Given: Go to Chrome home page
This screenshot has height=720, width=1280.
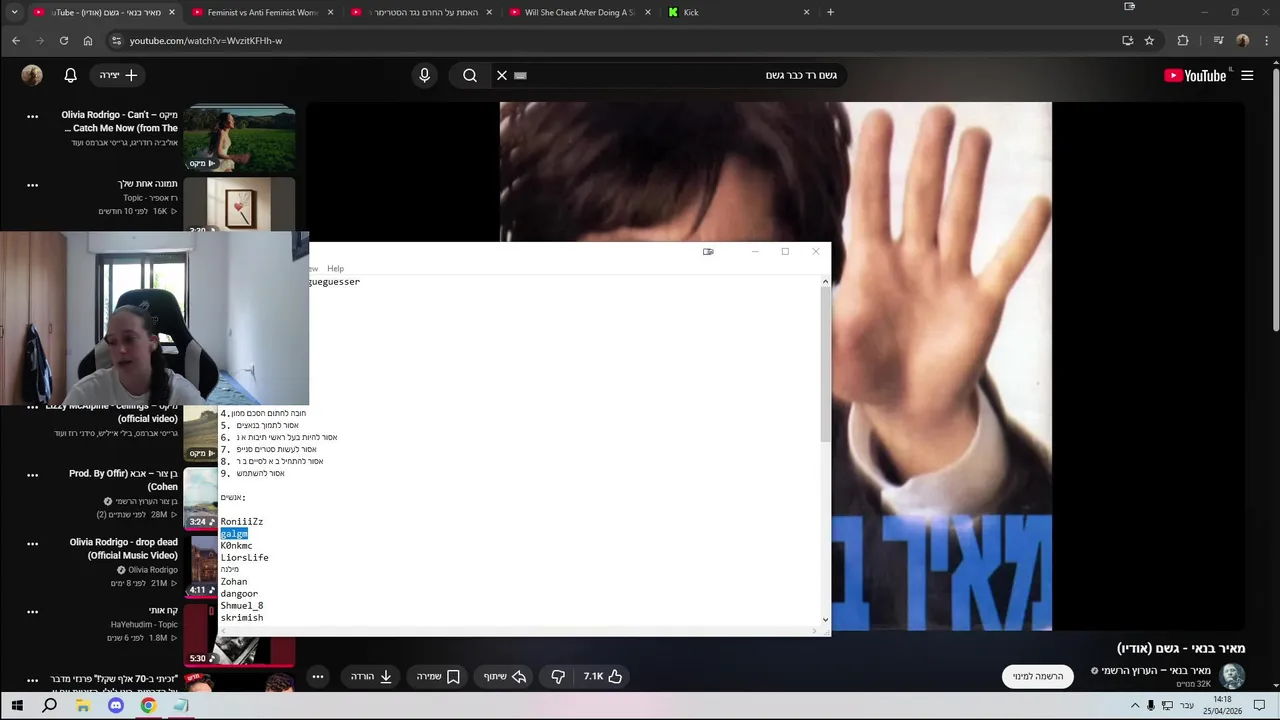Looking at the screenshot, I should tap(88, 41).
